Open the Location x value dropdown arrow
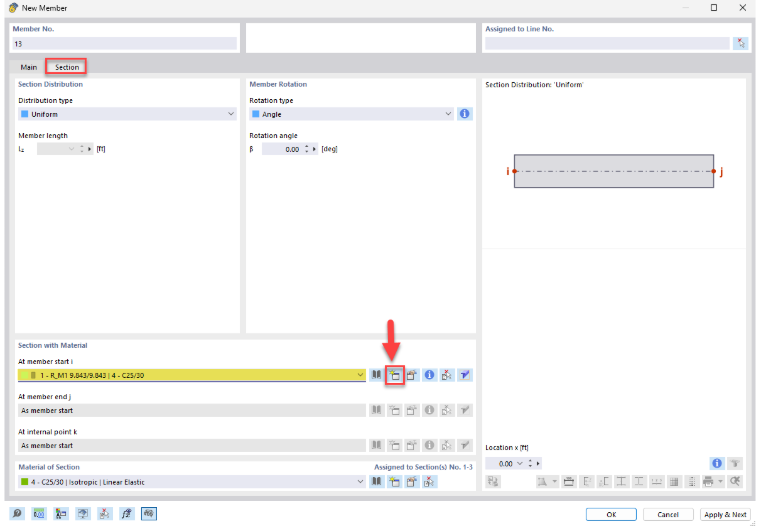The height and width of the screenshot is (526, 760). [x=520, y=463]
